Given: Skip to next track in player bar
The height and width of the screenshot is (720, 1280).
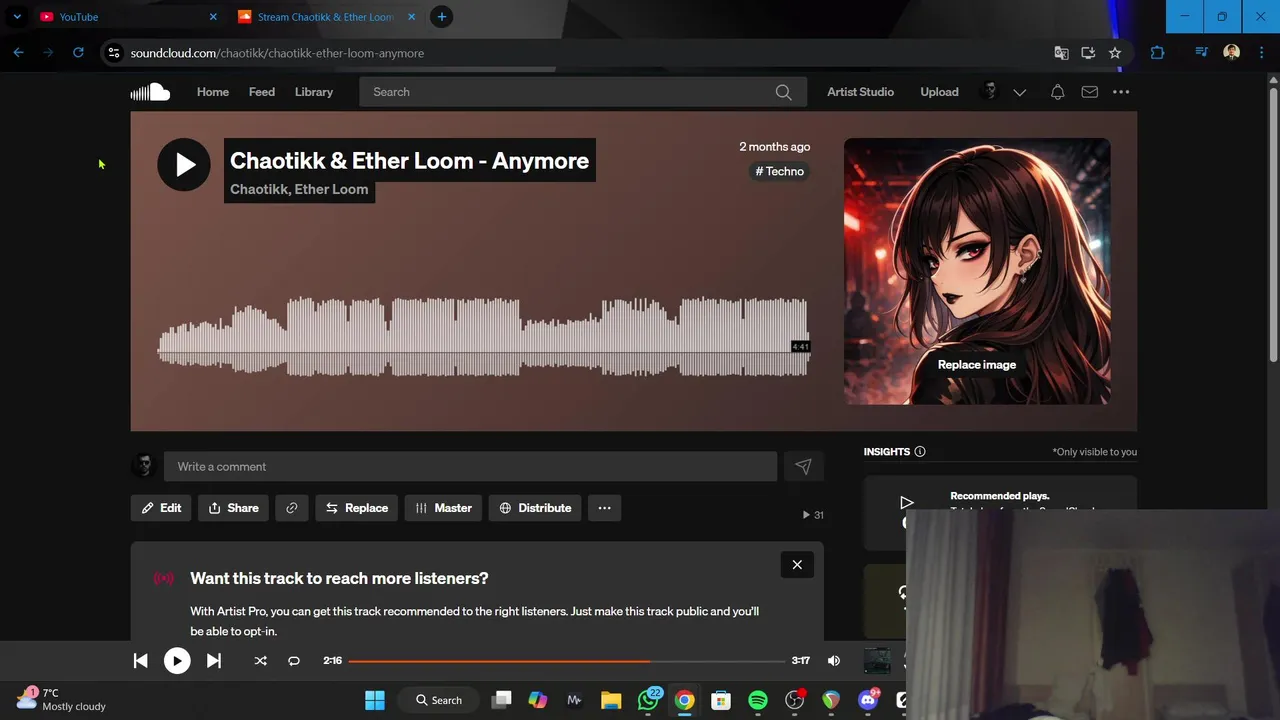Looking at the screenshot, I should click(x=214, y=660).
